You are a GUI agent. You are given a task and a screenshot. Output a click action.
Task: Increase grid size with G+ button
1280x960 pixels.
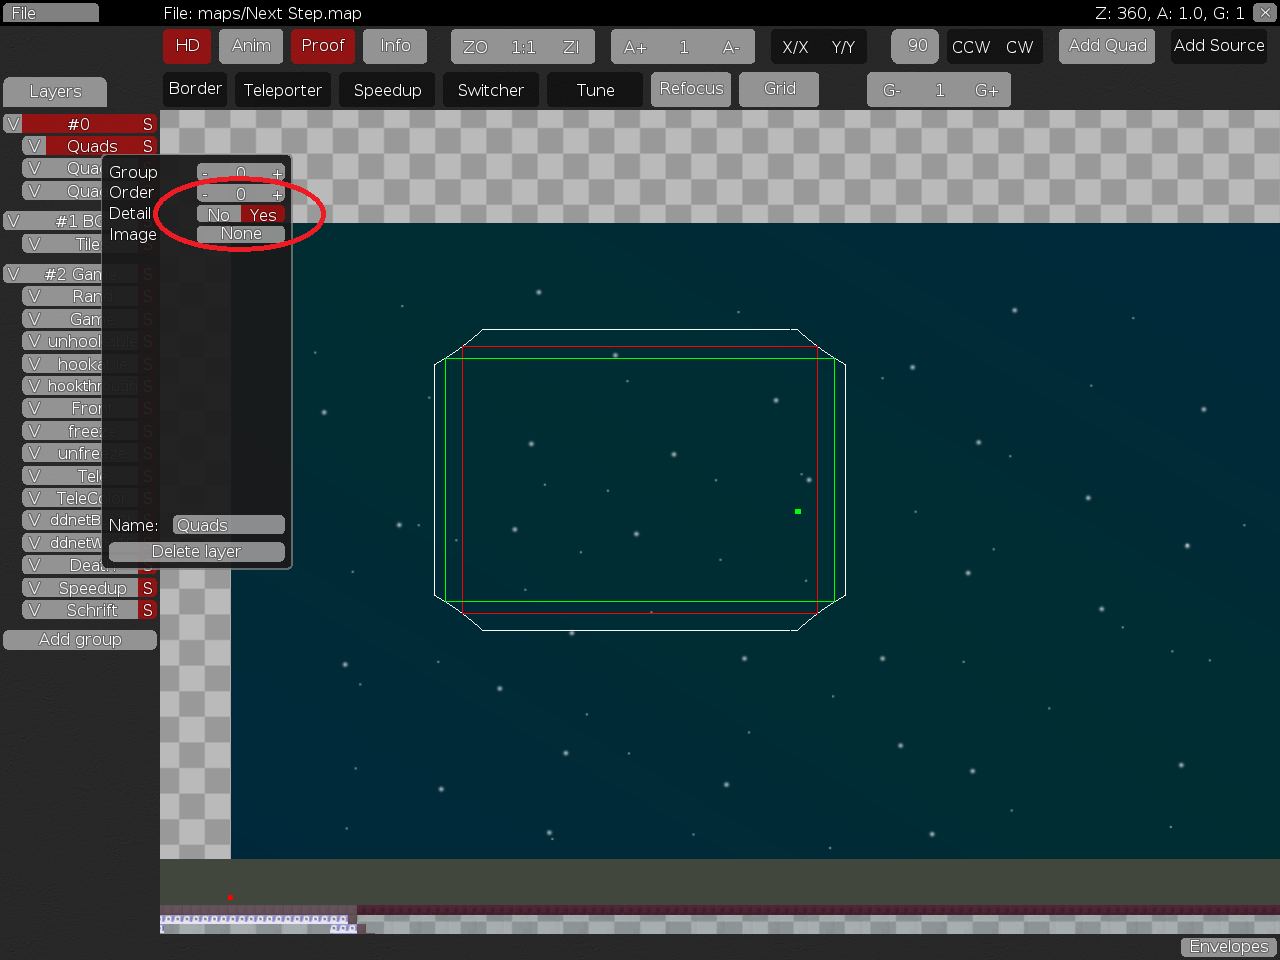click(986, 90)
